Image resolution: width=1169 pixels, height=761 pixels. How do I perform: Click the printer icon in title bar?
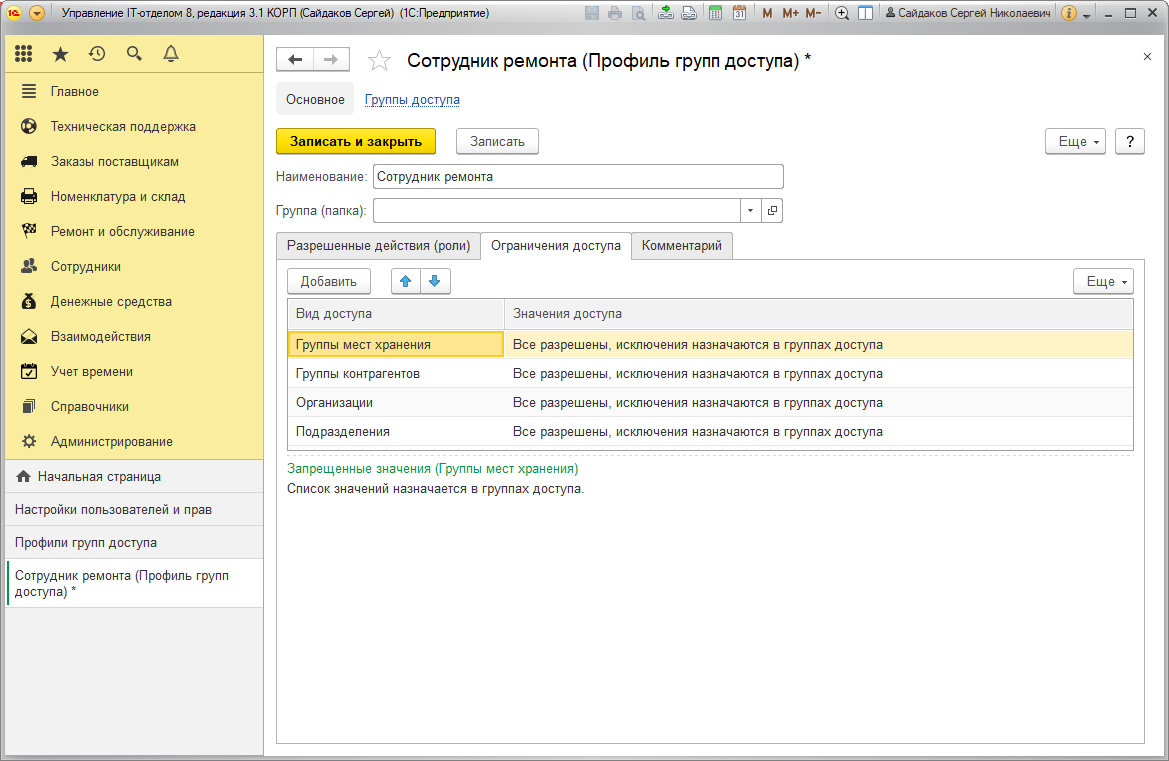pos(615,13)
